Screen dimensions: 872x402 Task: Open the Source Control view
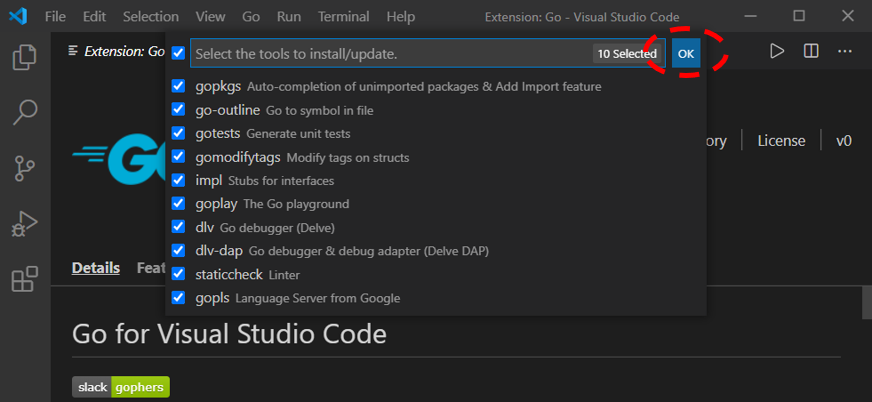point(24,169)
